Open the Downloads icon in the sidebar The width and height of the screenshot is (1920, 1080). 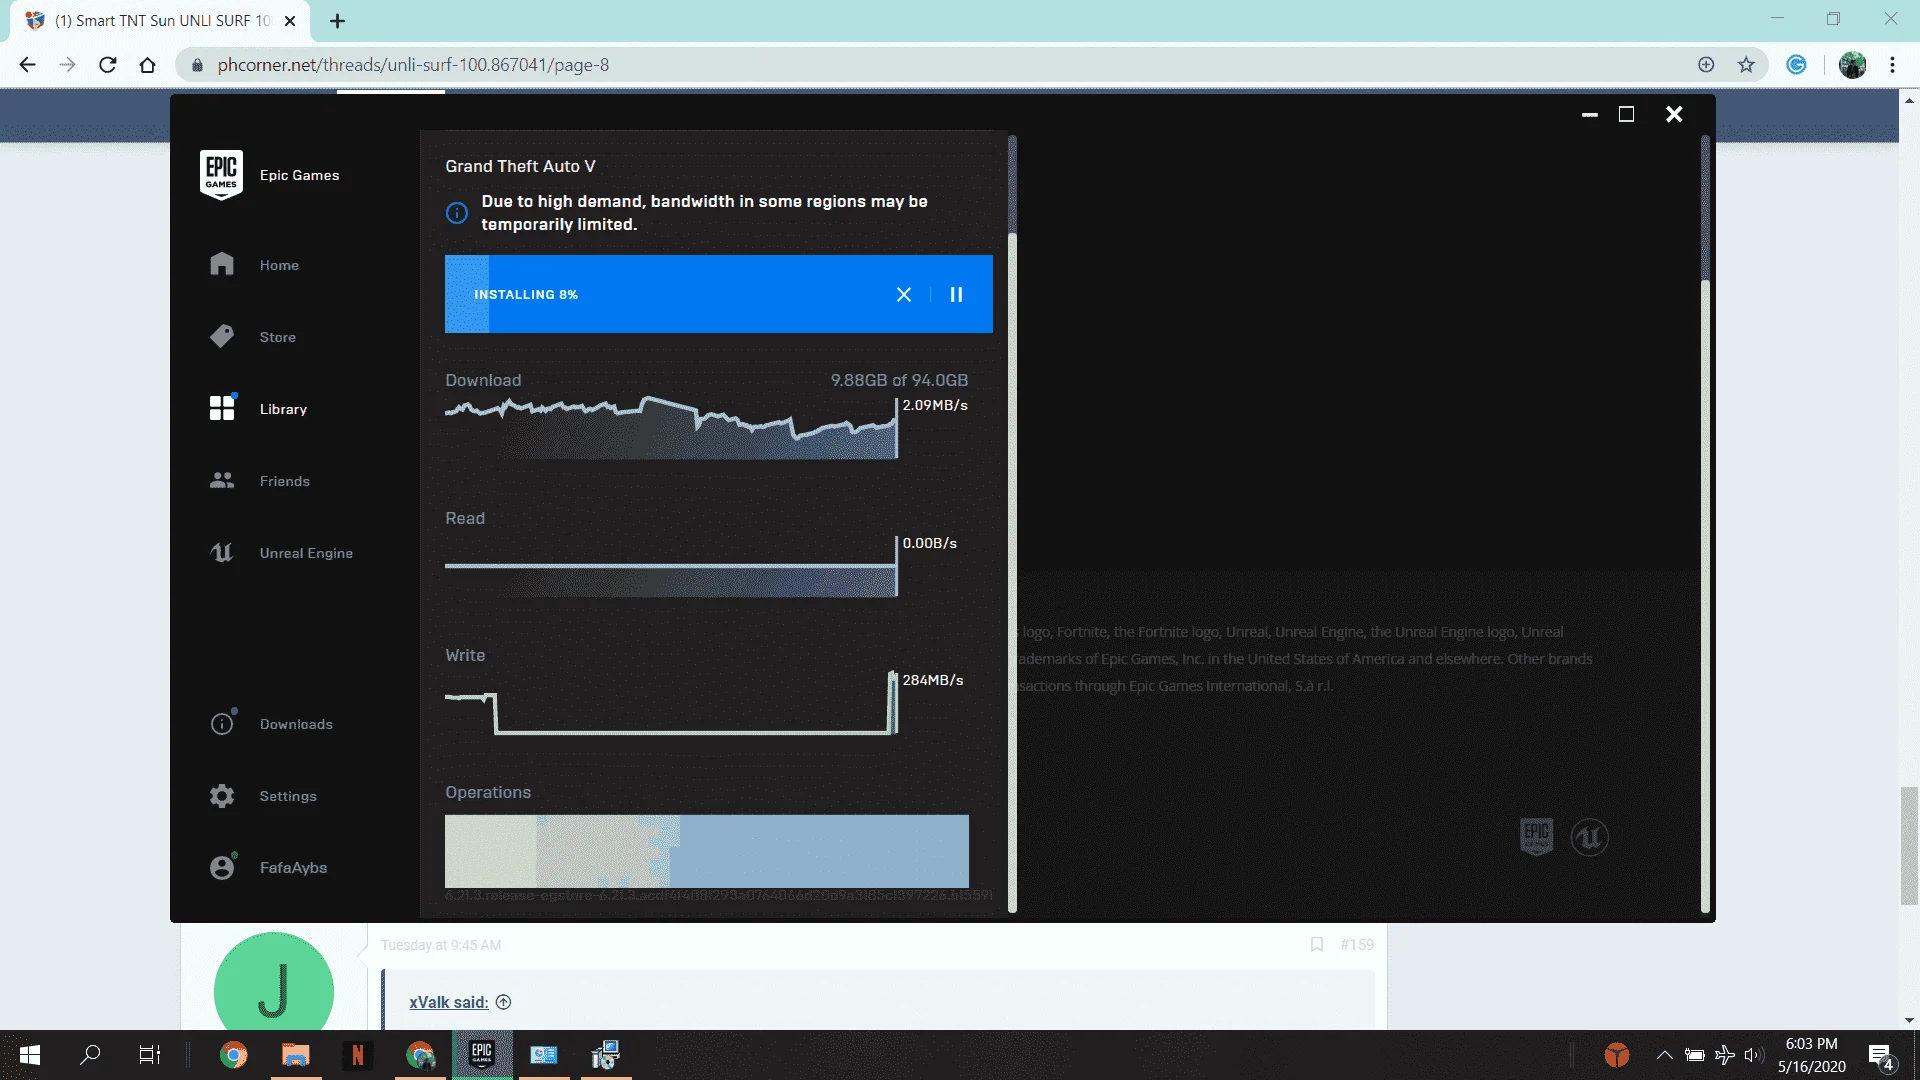pyautogui.click(x=222, y=723)
